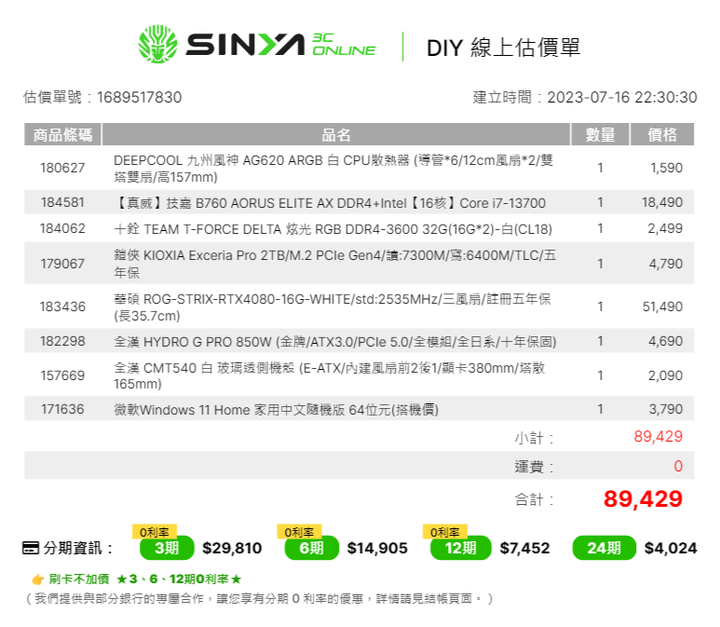Screen dimensions: 720x627
Task: Click the product barcode 182298
Action: point(62,341)
